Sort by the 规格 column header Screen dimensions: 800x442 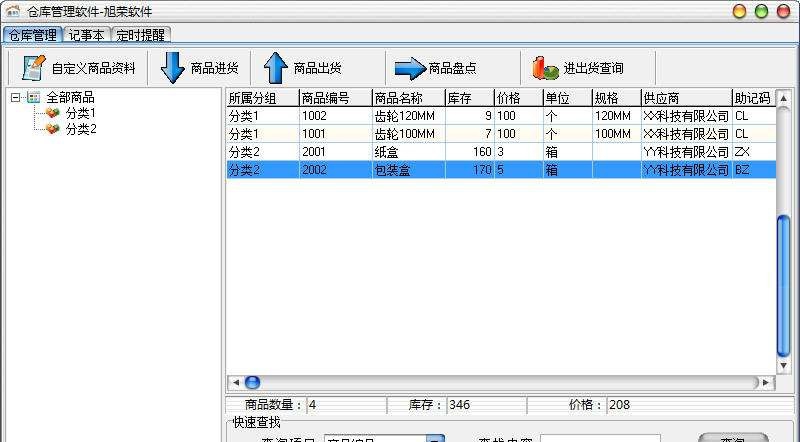click(x=617, y=97)
